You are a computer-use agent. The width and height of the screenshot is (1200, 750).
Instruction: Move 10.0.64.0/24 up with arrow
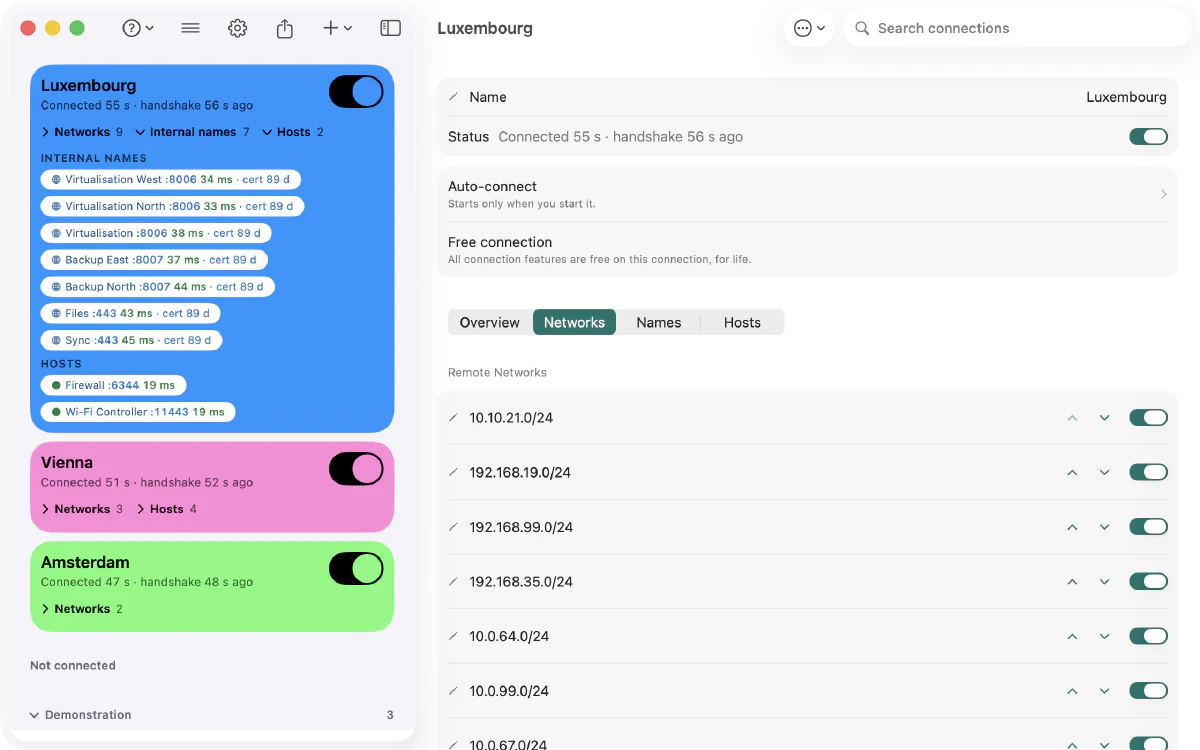click(1072, 636)
